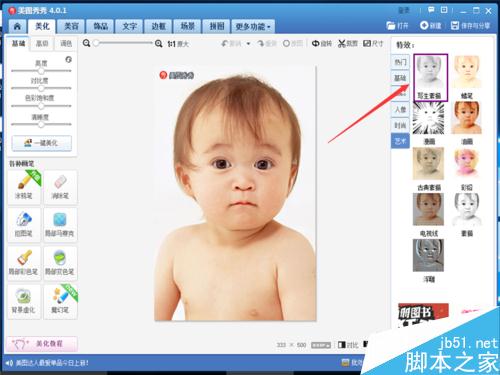Click the 清晰度 sharpness slider
This screenshot has width=500, height=375.
click(41, 124)
